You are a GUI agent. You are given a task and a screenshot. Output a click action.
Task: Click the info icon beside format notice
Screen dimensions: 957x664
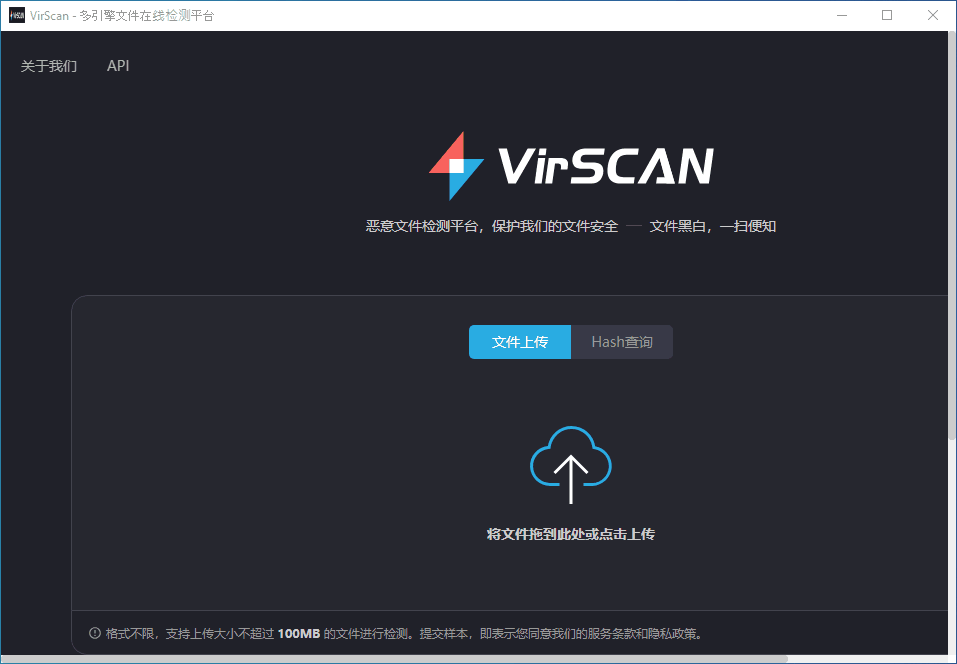pos(95,633)
